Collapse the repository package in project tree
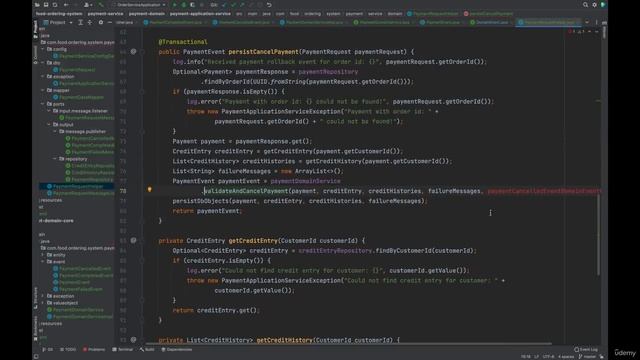This screenshot has width=640, height=360. pyautogui.click(x=55, y=159)
